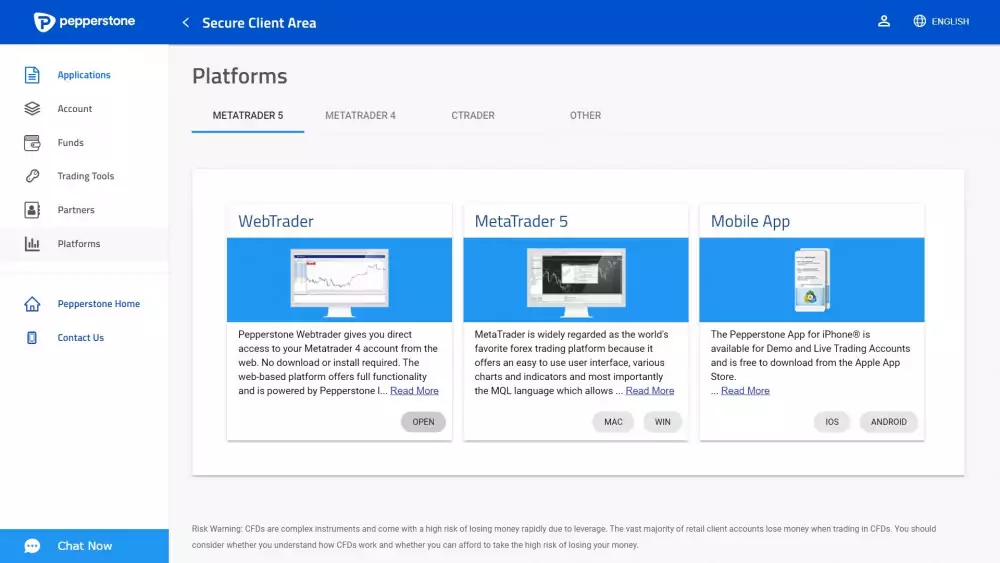Click the Pepperstone Home house icon
The image size is (1000, 563).
click(x=32, y=304)
